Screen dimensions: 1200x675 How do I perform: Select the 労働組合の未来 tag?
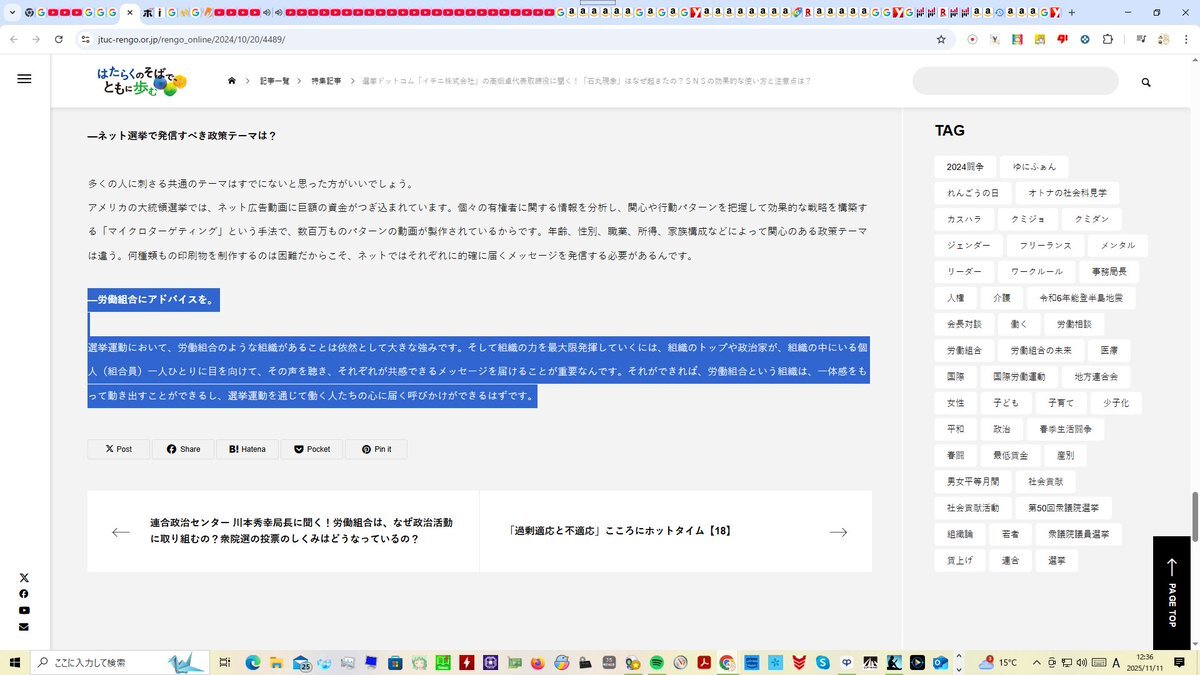pyautogui.click(x=1040, y=350)
